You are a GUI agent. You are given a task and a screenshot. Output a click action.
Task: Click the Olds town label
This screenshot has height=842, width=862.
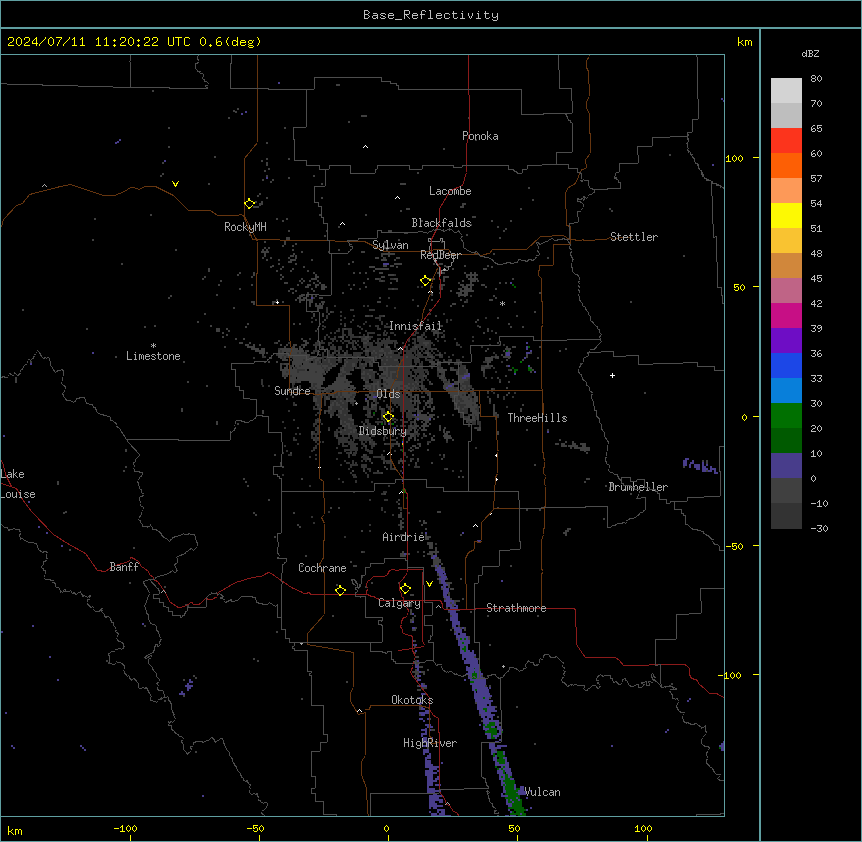pos(388,394)
